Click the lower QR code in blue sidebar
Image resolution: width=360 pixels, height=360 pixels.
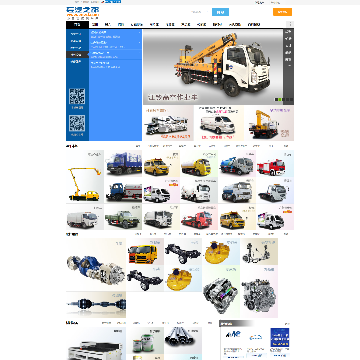click(x=77, y=123)
